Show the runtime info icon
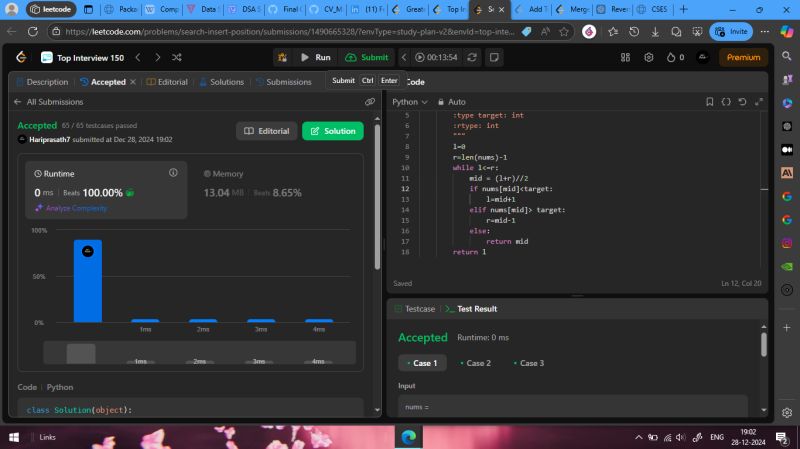The image size is (800, 449). click(173, 173)
